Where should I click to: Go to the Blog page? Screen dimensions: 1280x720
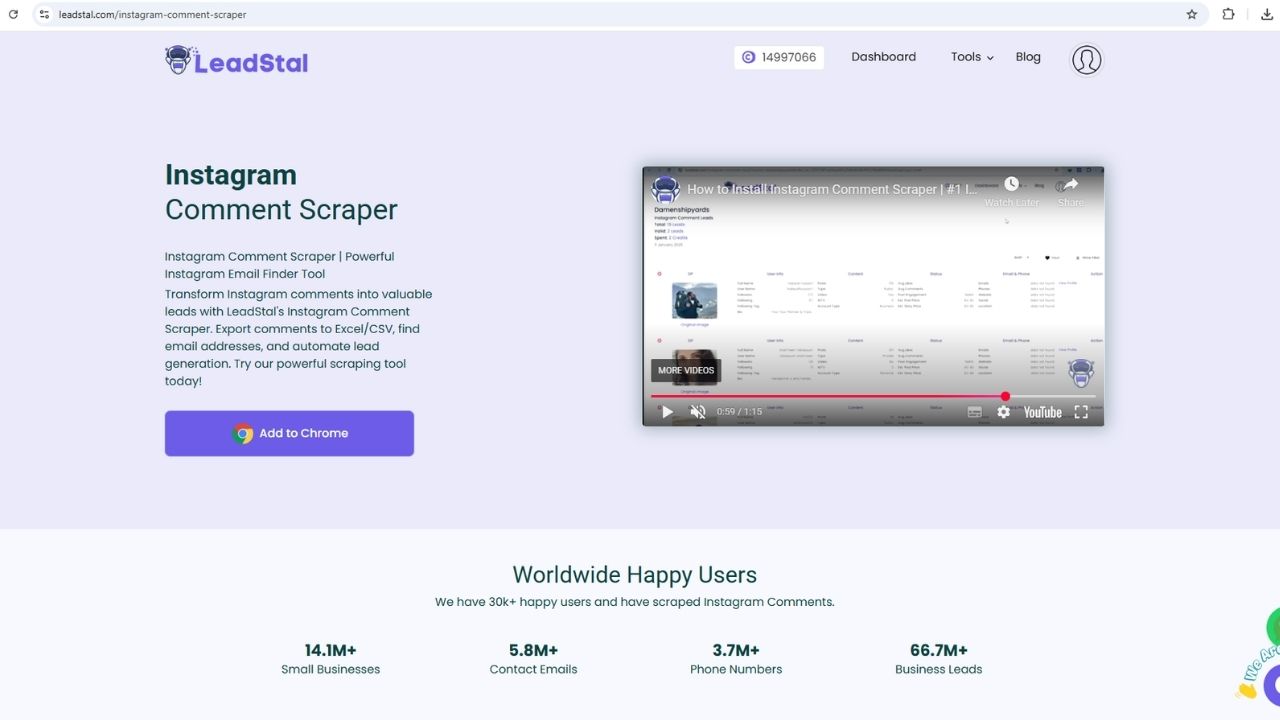pyautogui.click(x=1028, y=57)
